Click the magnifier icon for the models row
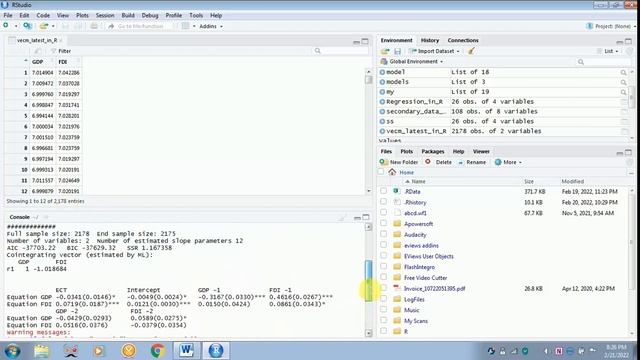Image resolution: width=640 pixels, height=360 pixels. click(623, 82)
